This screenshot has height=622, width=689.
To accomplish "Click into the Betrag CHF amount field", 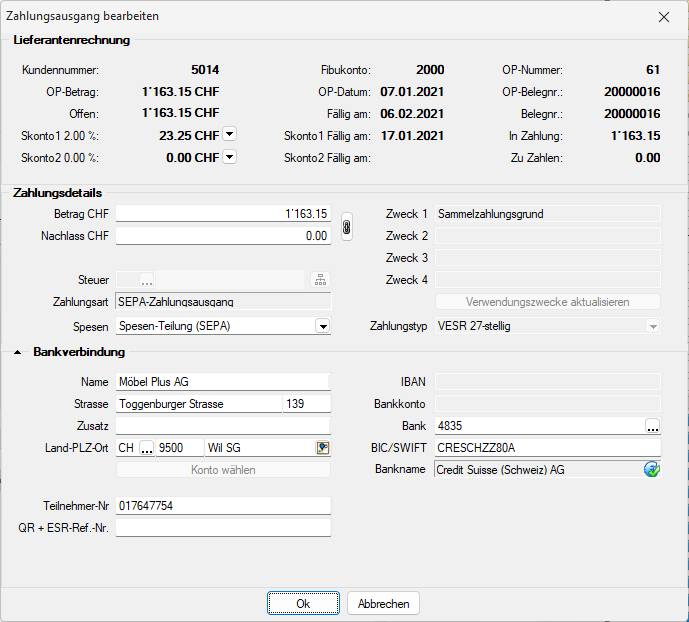I will point(223,214).
